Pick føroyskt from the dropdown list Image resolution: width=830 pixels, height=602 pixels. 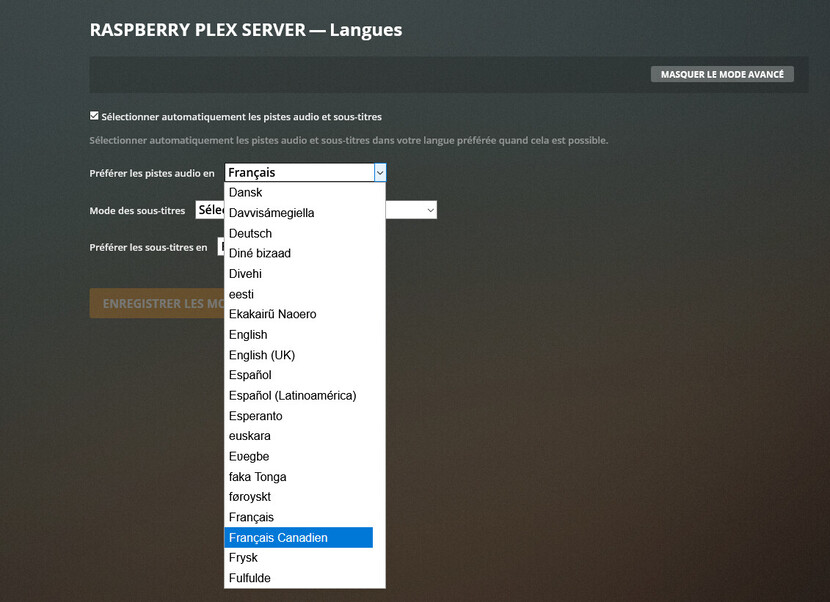pos(299,497)
